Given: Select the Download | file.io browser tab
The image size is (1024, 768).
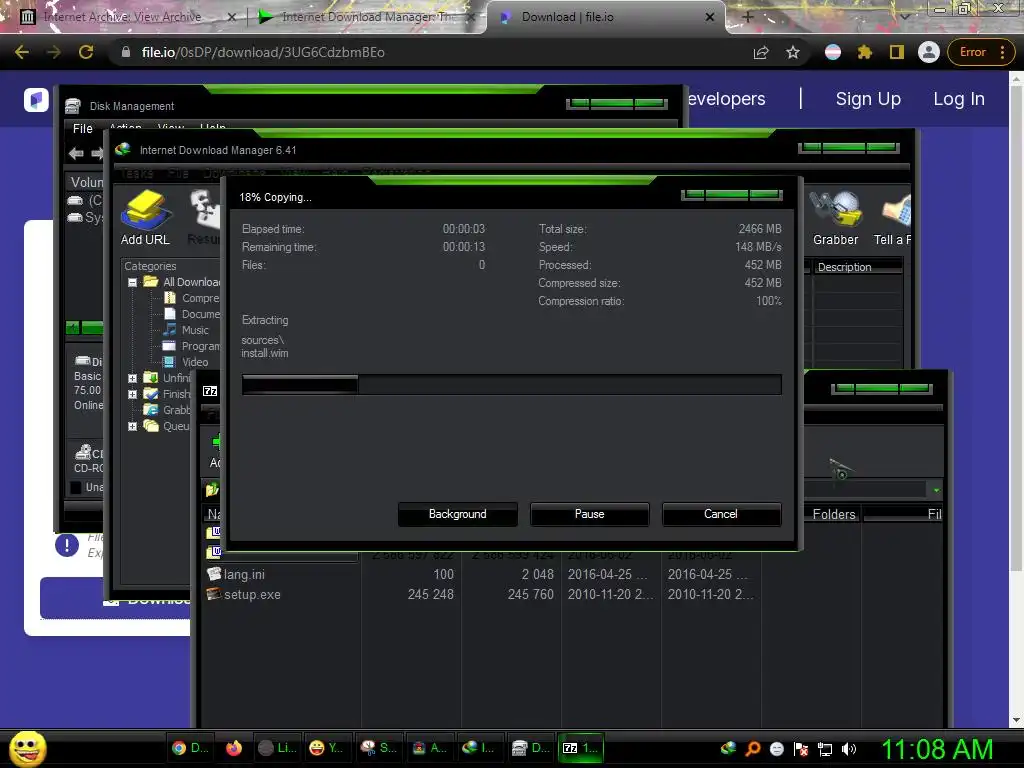Looking at the screenshot, I should click(x=567, y=17).
